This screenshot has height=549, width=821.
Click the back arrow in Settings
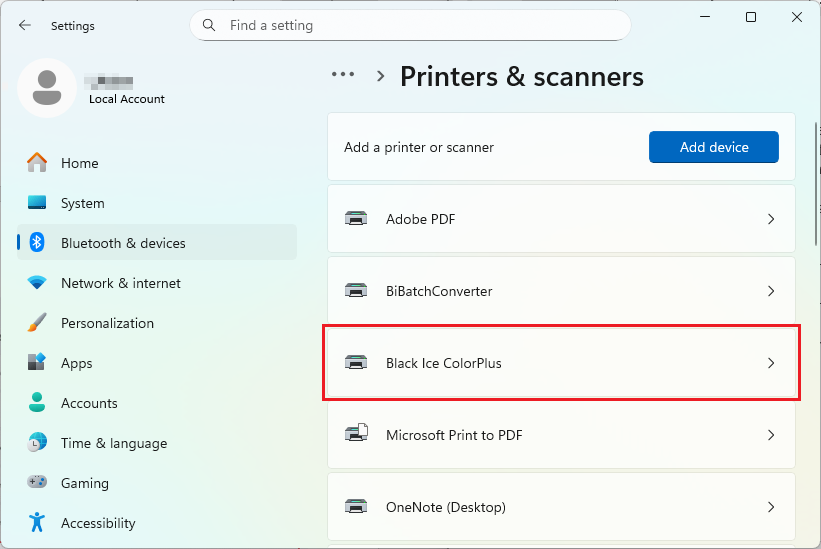point(25,26)
